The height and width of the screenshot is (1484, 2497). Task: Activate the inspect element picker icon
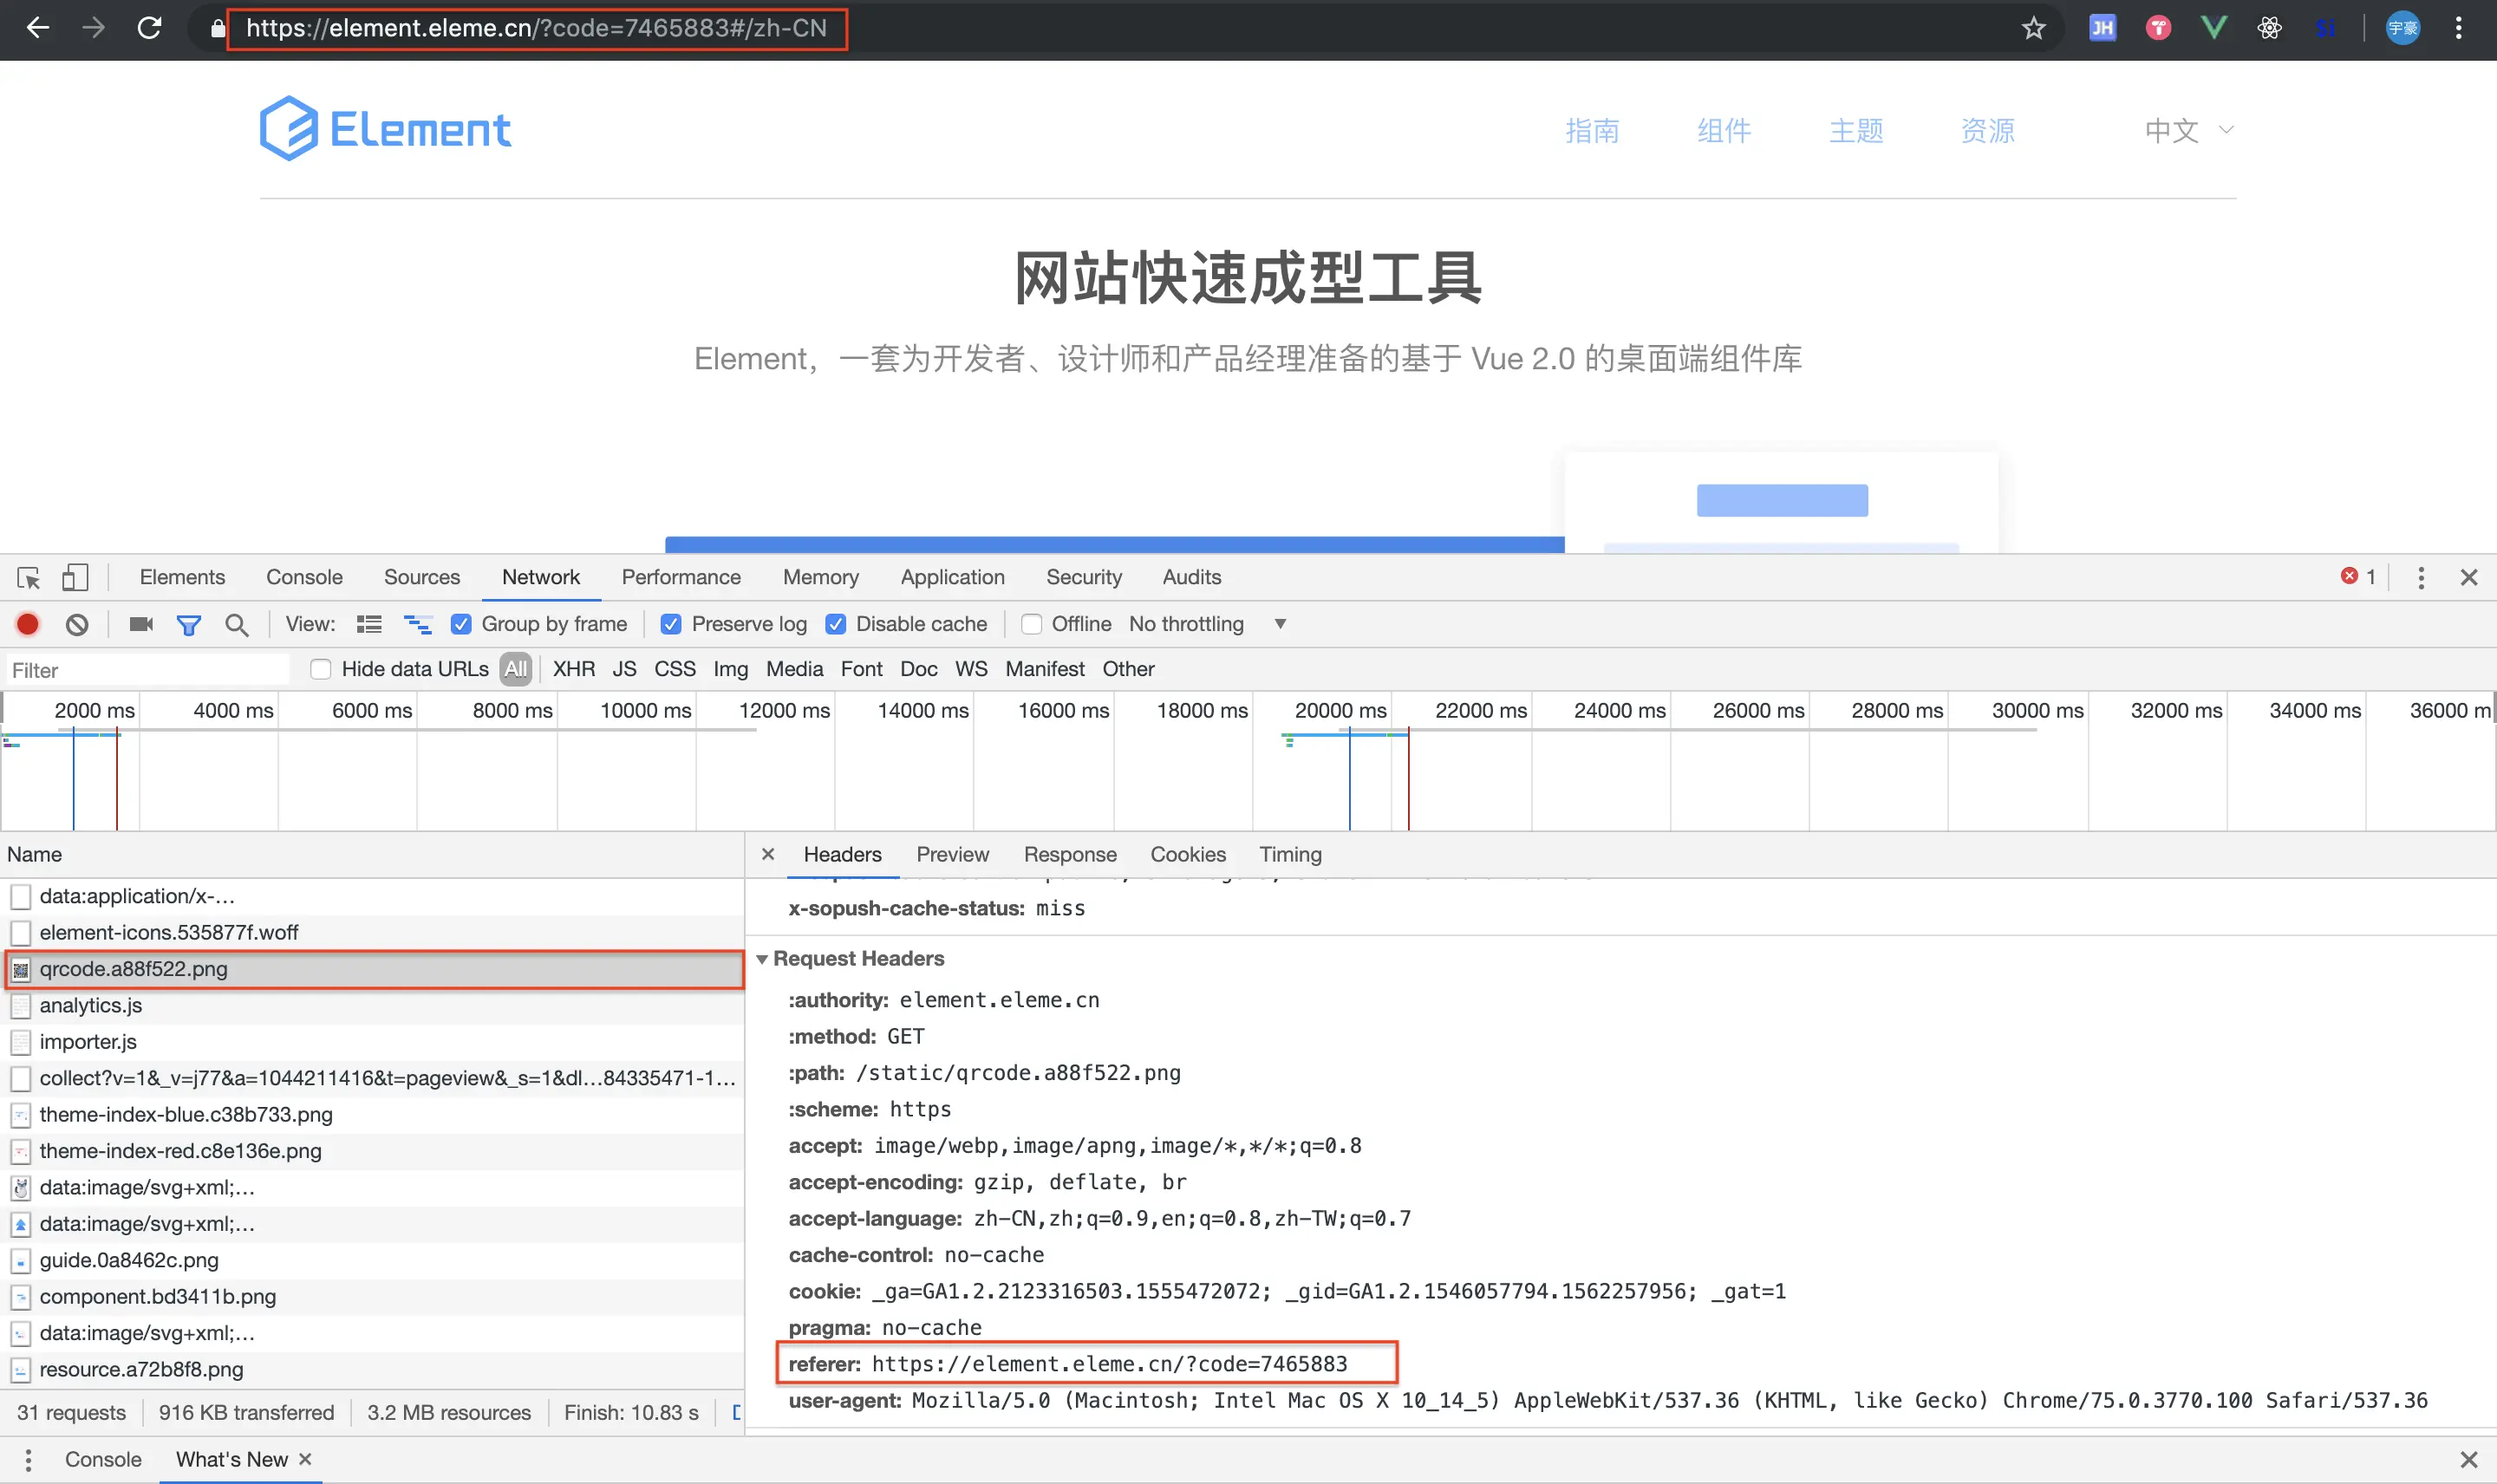click(x=28, y=577)
